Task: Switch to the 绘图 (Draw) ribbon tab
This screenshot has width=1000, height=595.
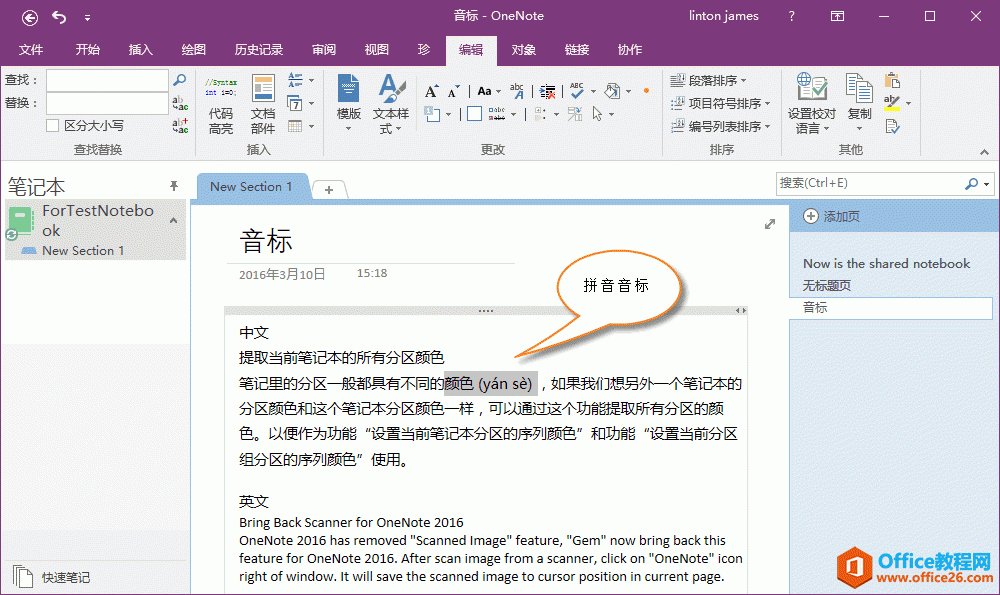Action: [x=194, y=50]
